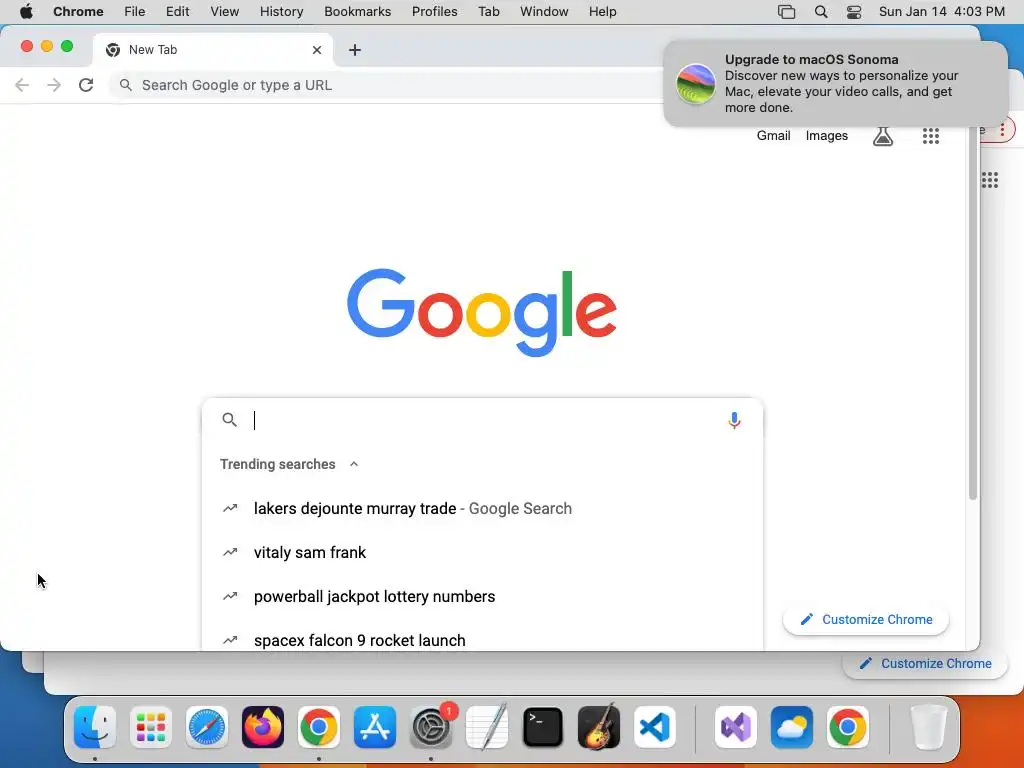Viewport: 1024px width, 768px height.
Task: Open the Trash in the Dock
Action: (929, 727)
